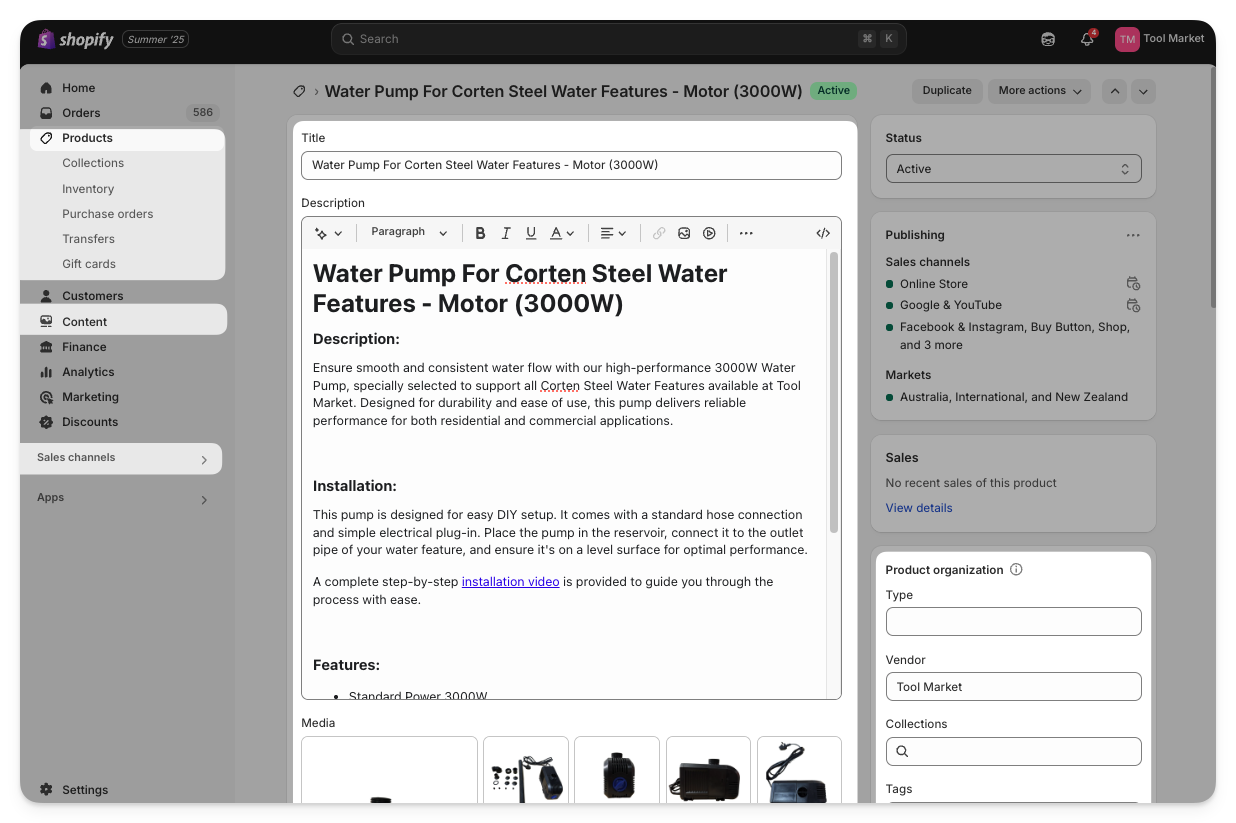Go to Inventory under Products

coord(88,189)
